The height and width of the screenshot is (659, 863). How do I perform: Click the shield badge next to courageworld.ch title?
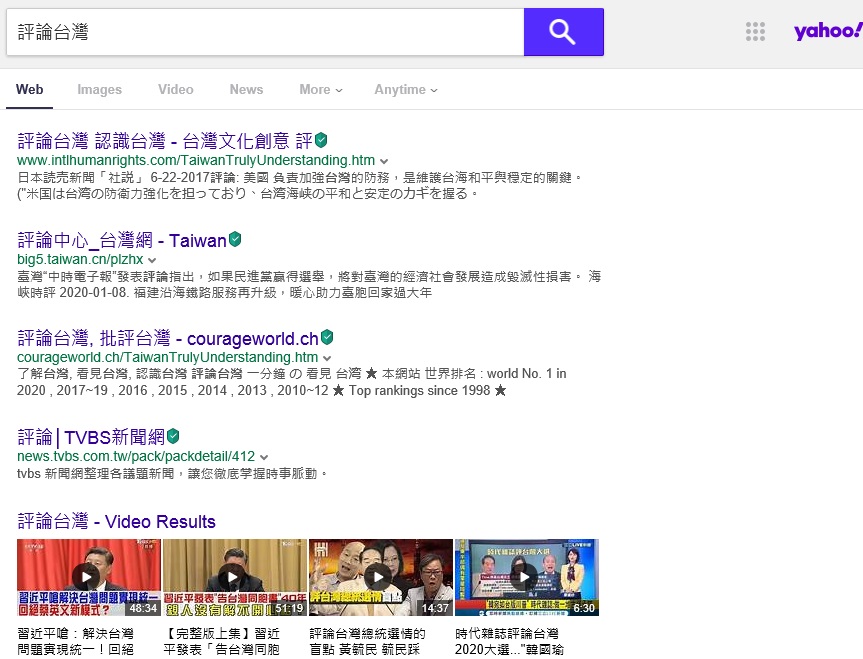[x=326, y=337]
